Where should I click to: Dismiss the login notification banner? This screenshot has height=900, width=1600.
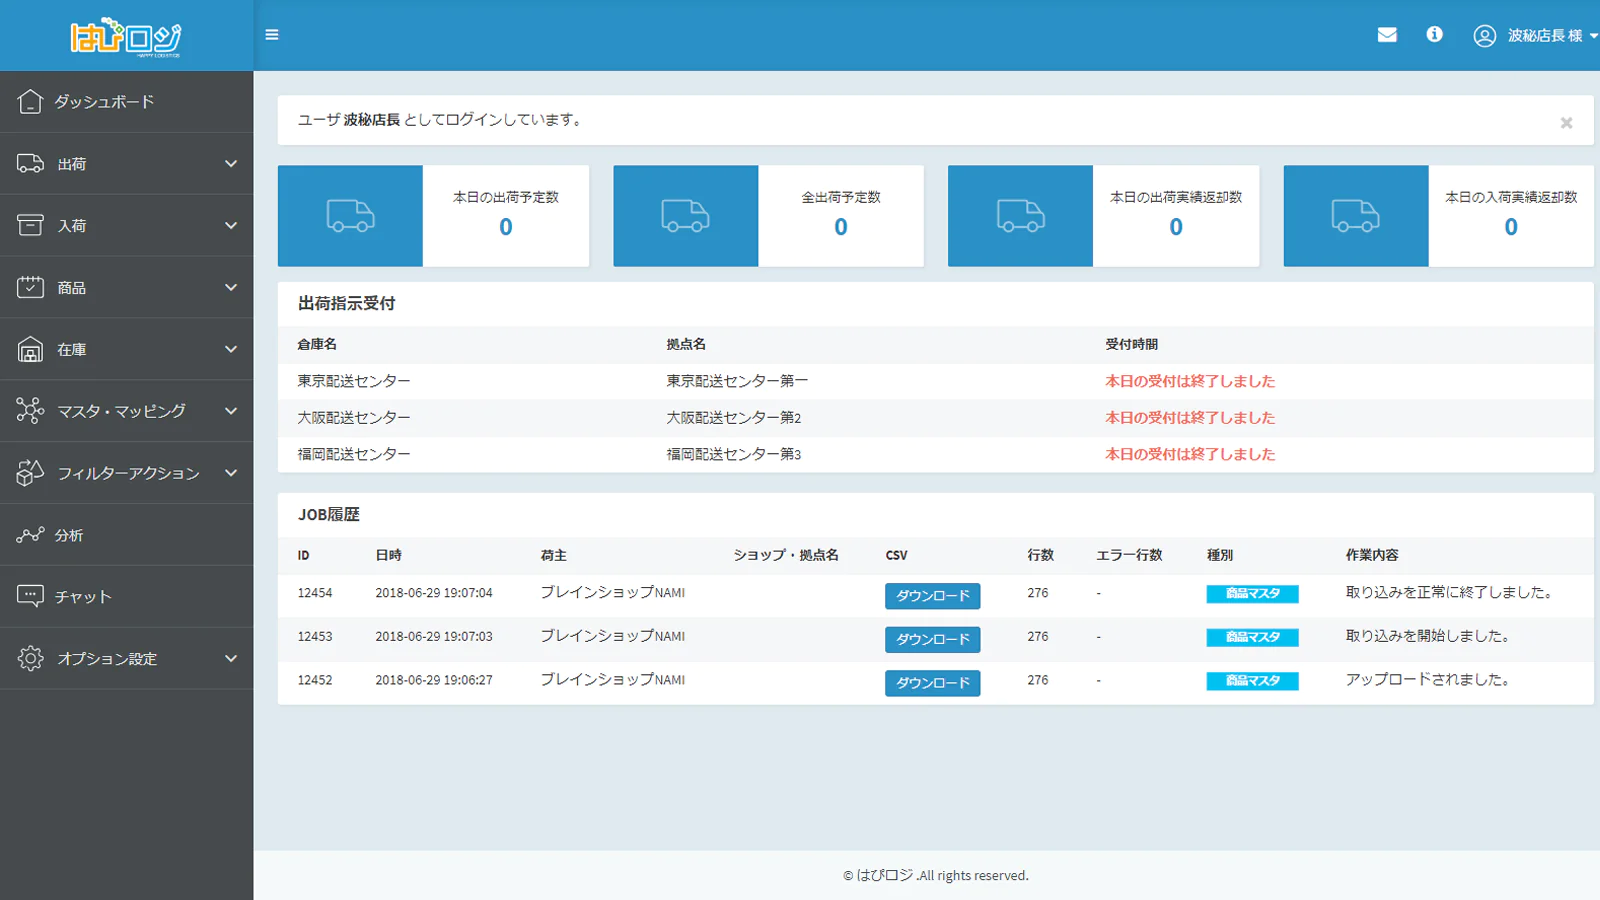point(1566,123)
